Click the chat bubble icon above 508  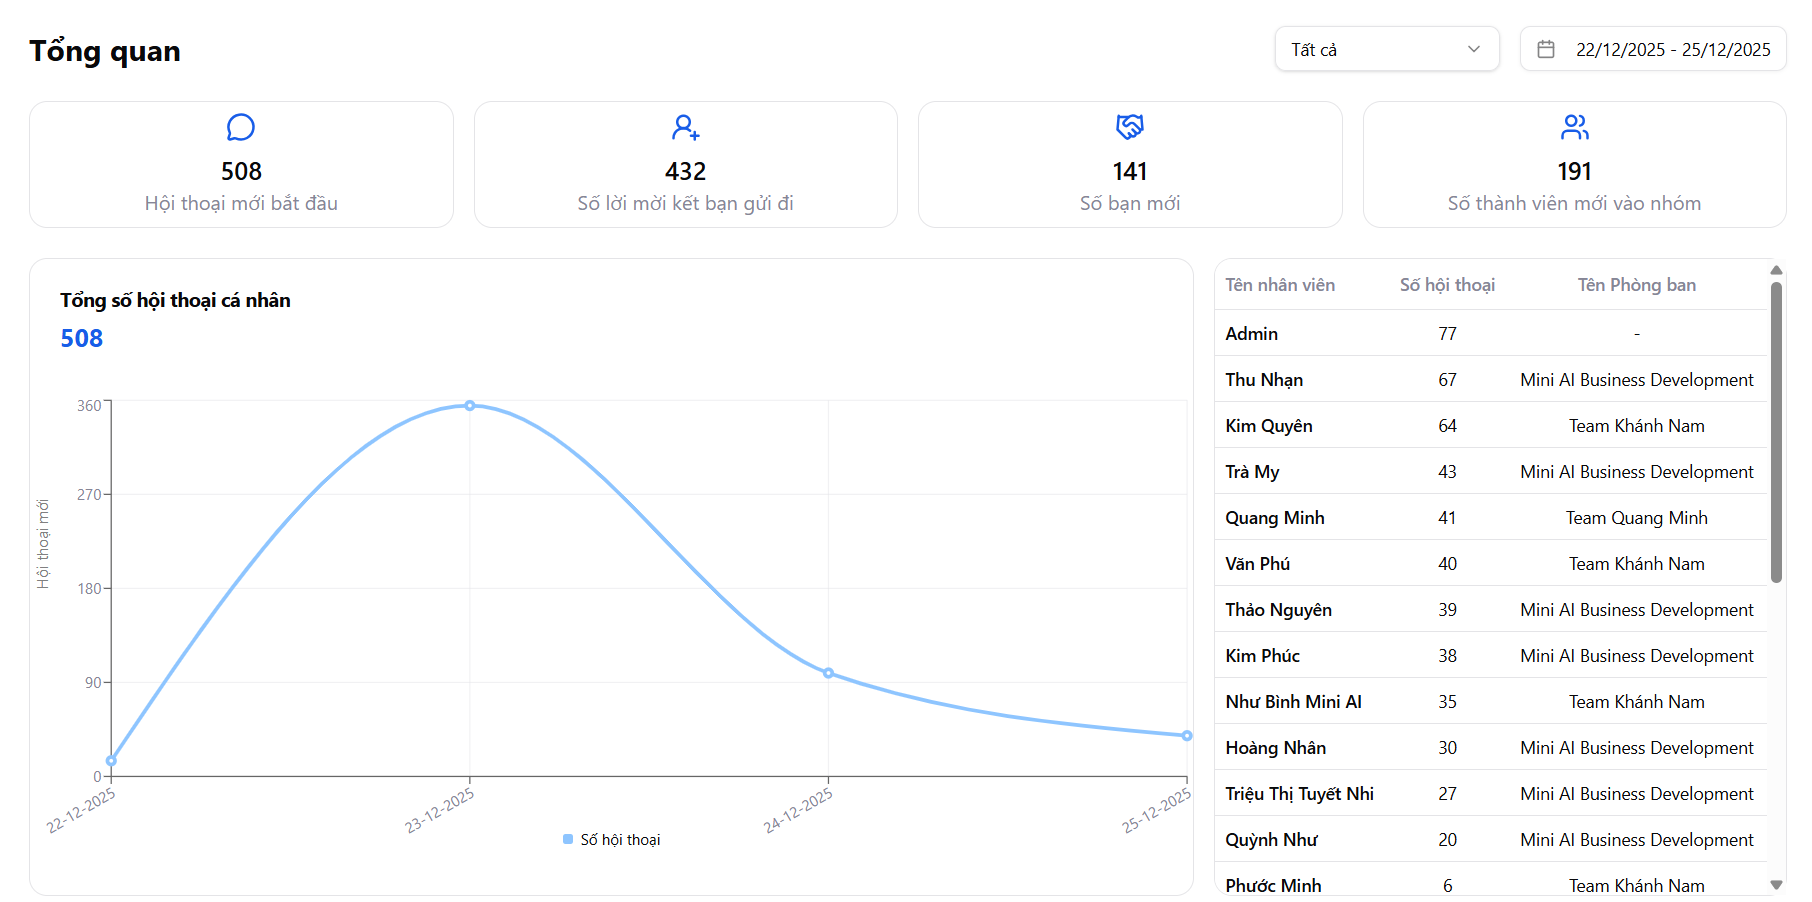pyautogui.click(x=241, y=127)
